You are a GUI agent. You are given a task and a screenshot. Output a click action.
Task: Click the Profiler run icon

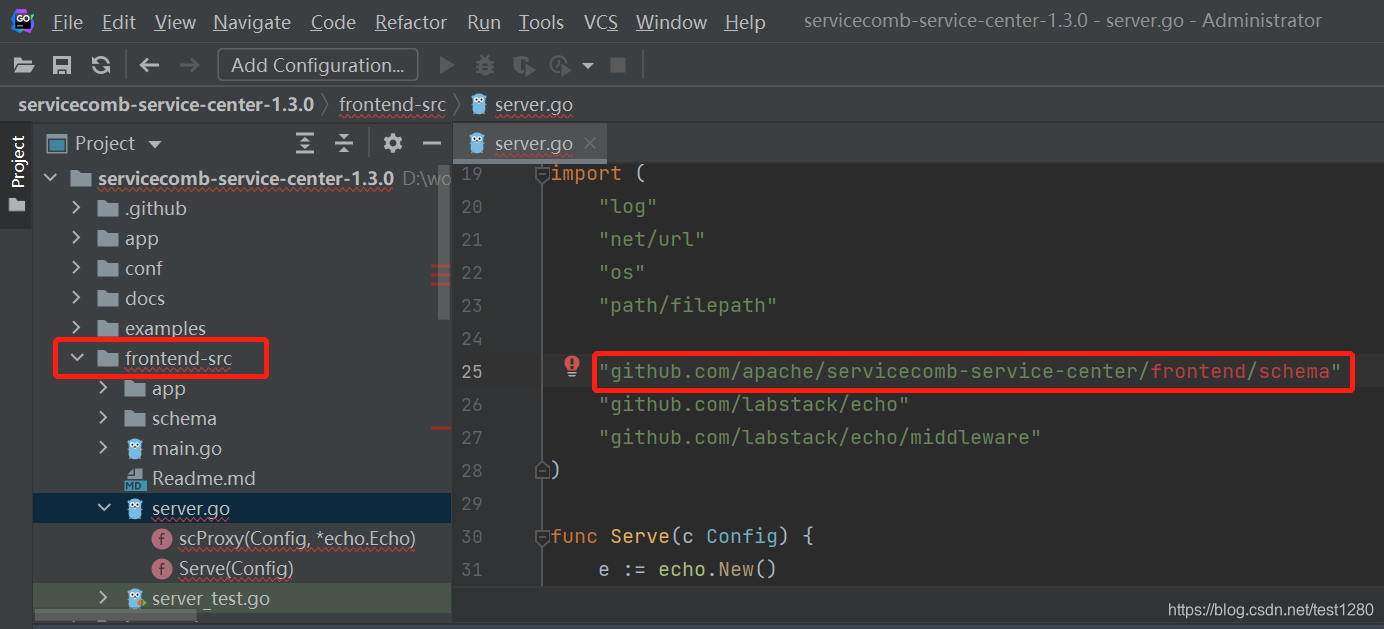tap(559, 65)
